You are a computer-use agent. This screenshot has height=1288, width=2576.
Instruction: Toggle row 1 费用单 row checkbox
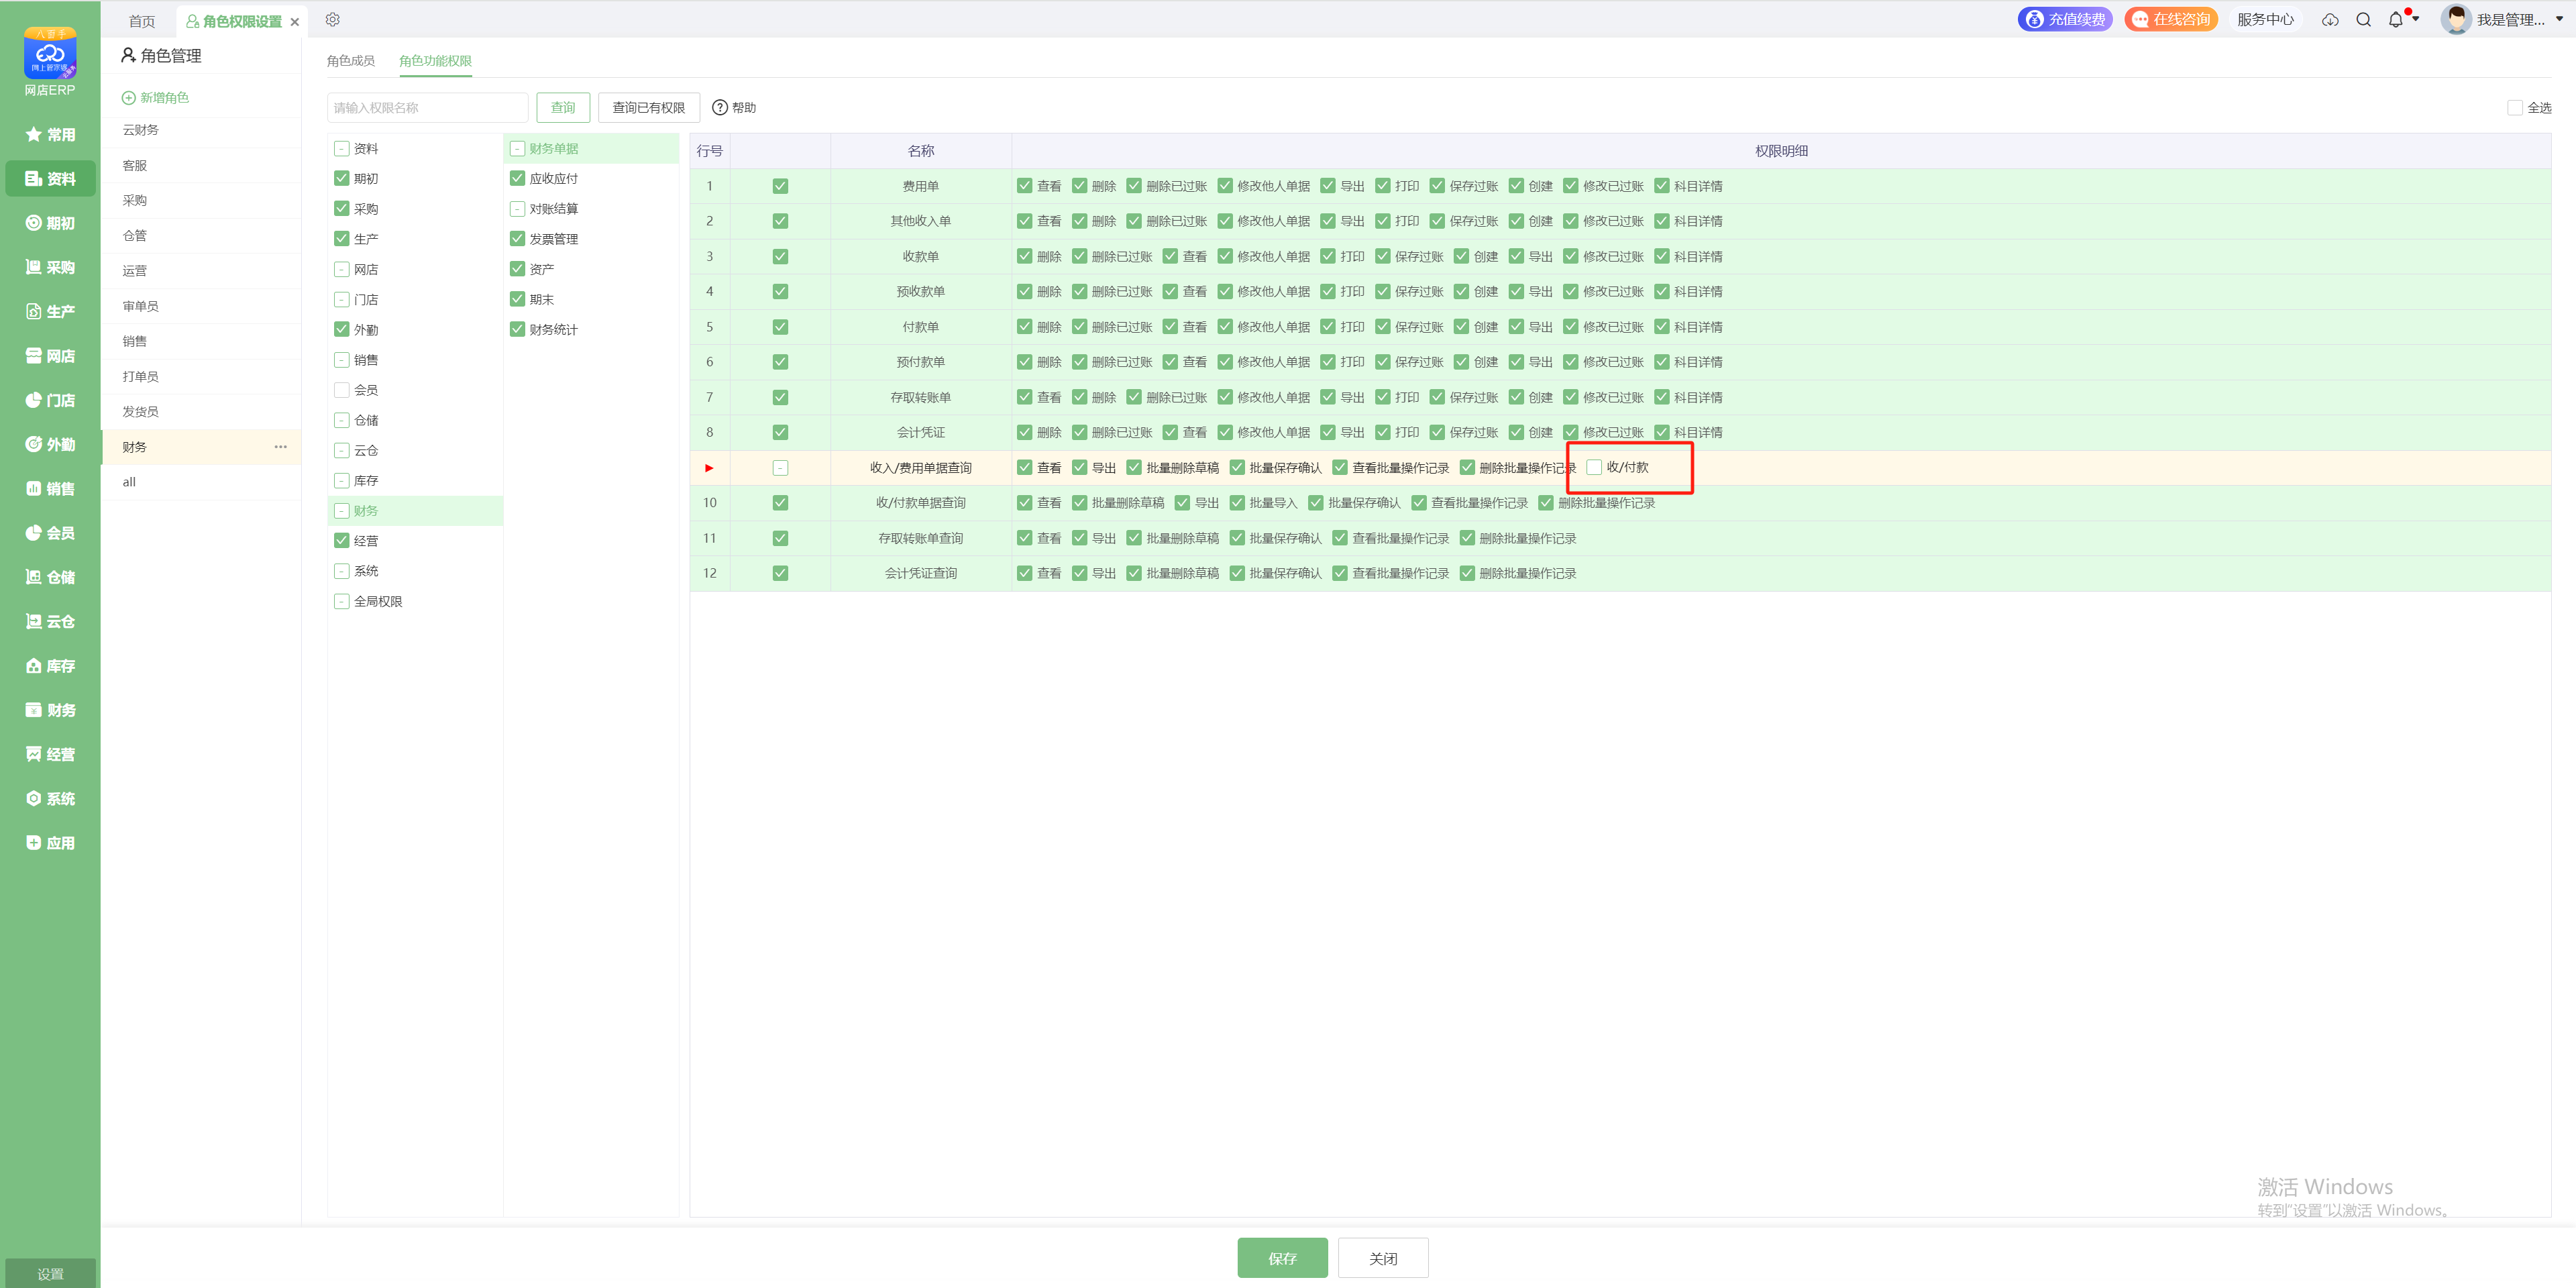(x=780, y=186)
